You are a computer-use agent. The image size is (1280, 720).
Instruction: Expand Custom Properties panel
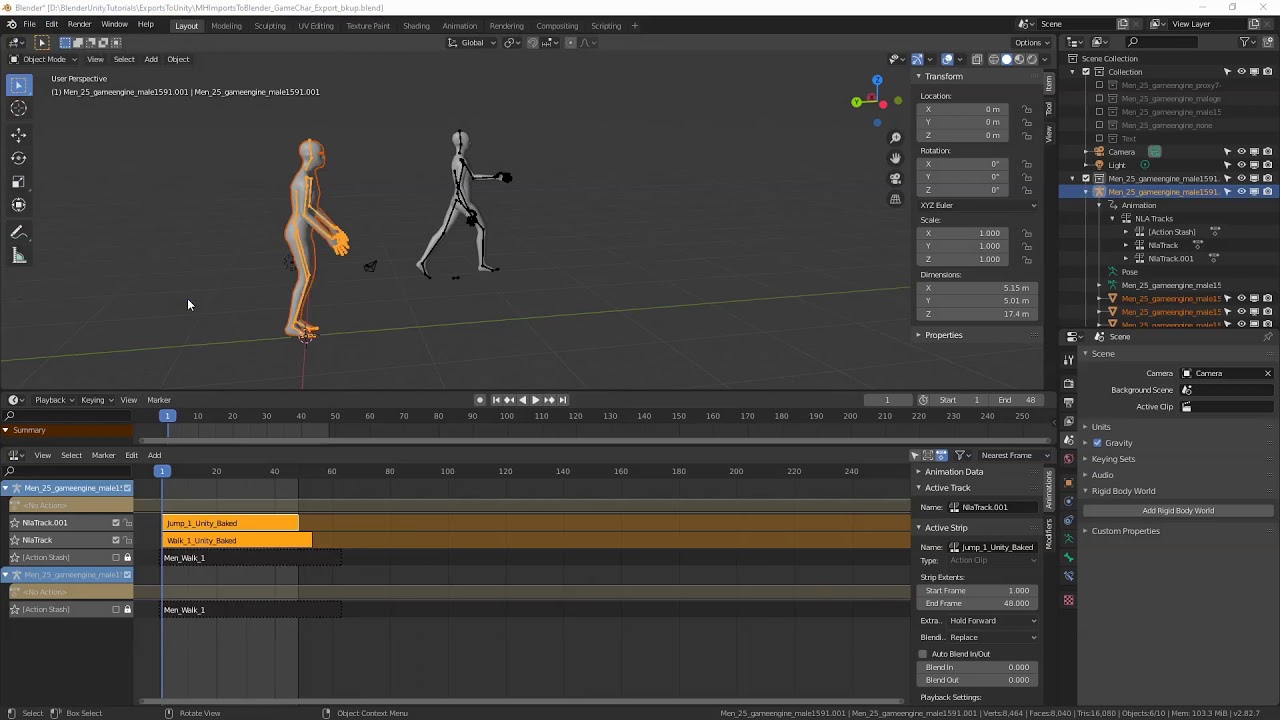1125,531
